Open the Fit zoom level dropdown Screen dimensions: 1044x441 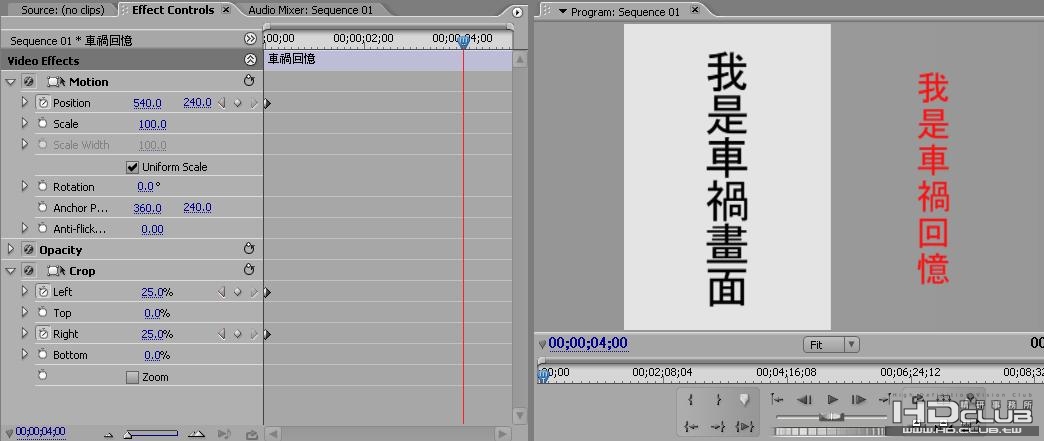point(832,344)
